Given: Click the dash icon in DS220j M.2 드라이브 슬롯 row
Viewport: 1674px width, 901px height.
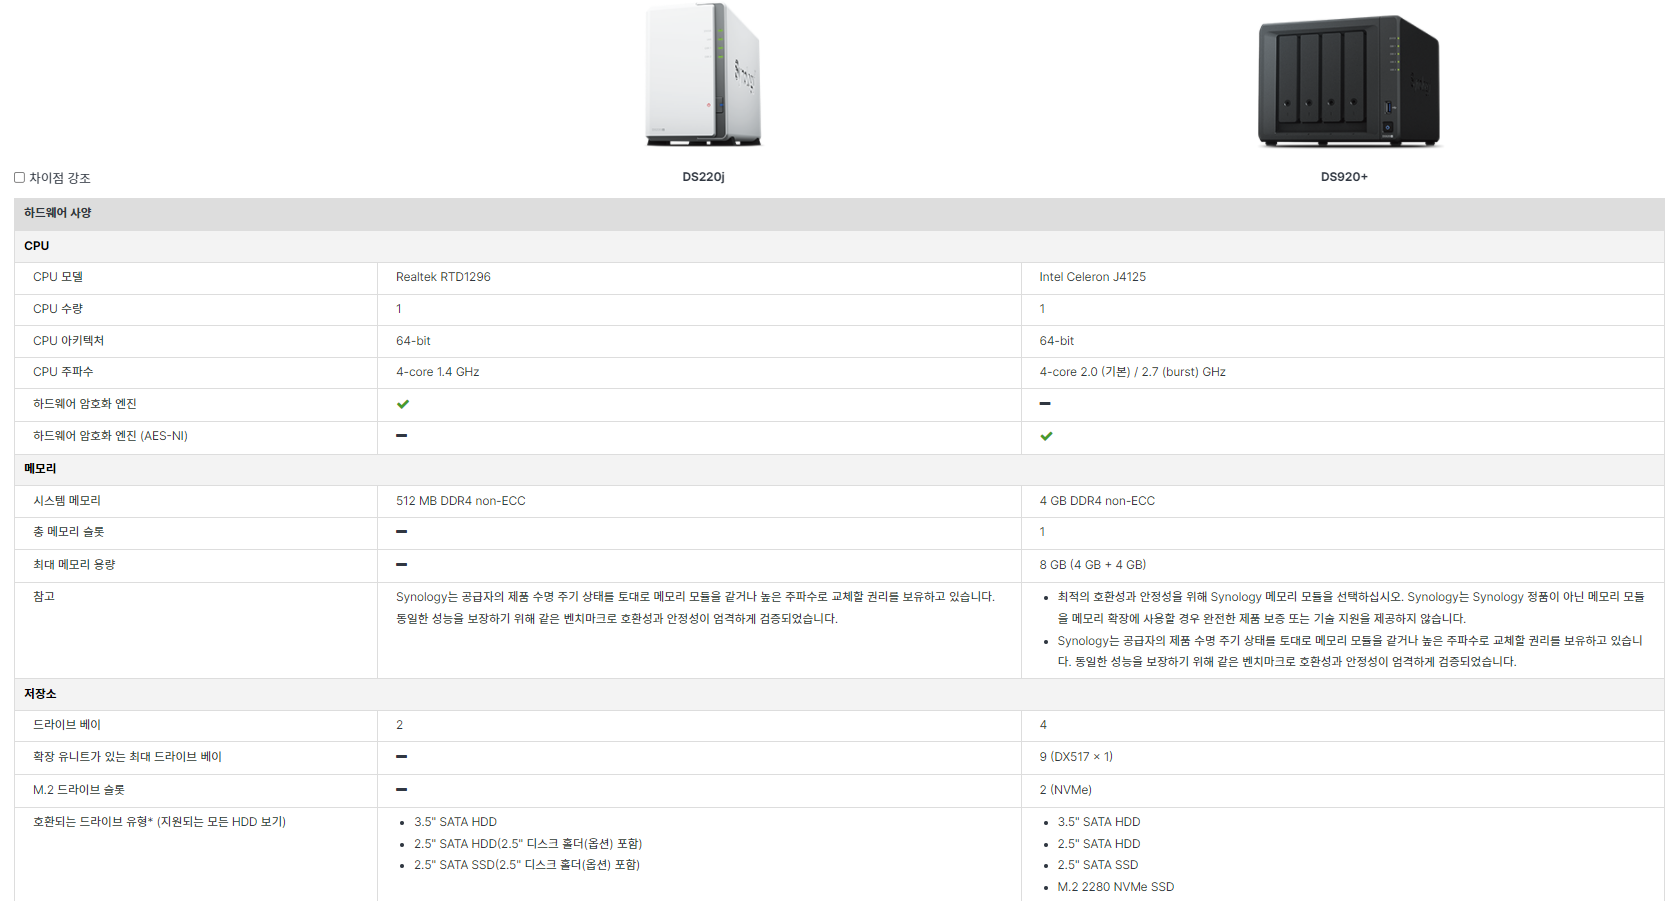Looking at the screenshot, I should click(401, 790).
